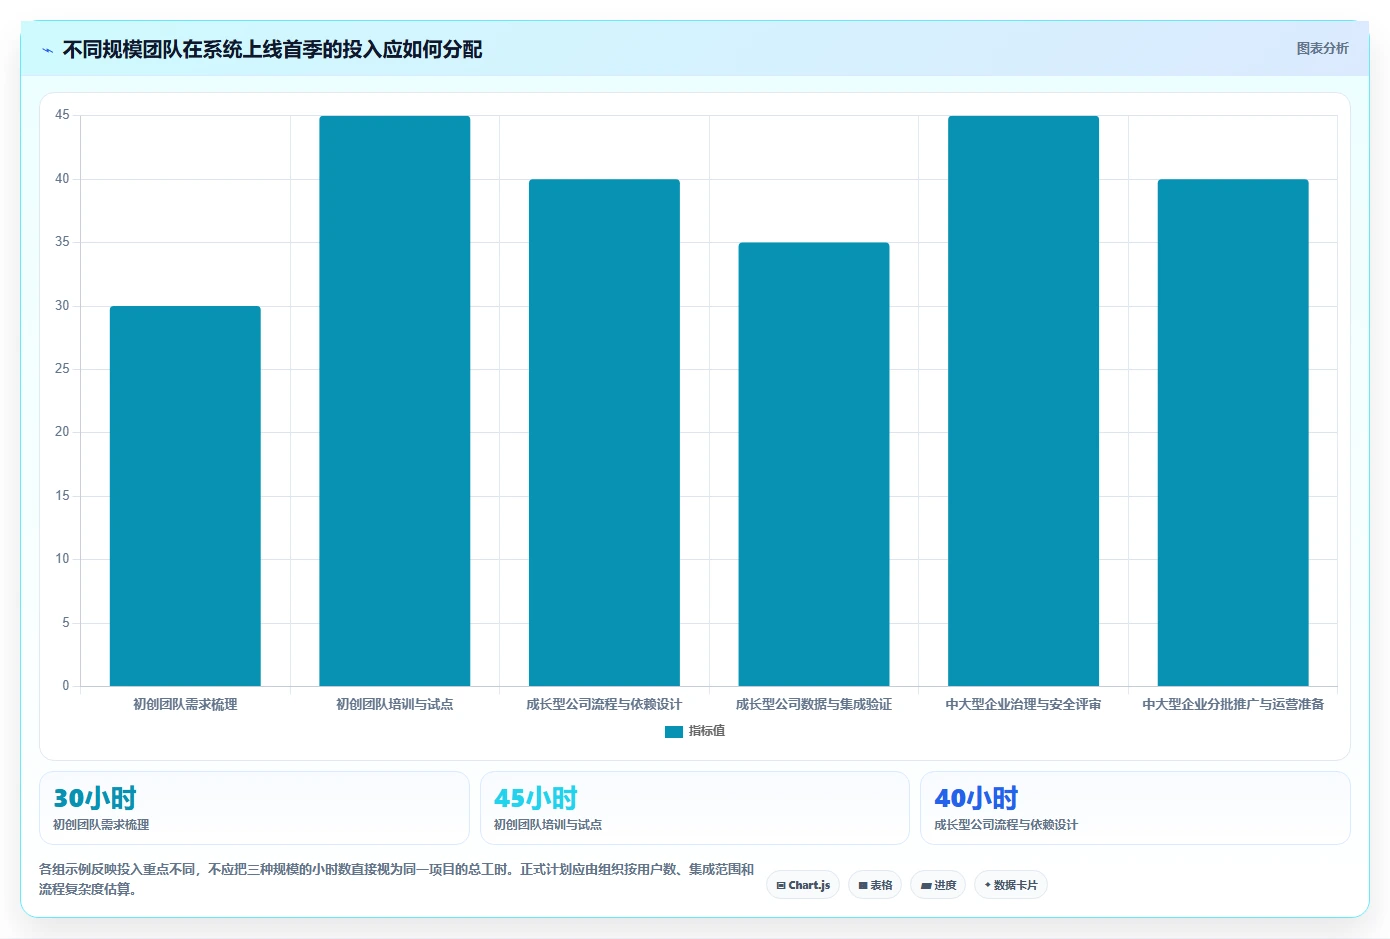Click the 数据卡片 tag
Image resolution: width=1390 pixels, height=939 pixels.
click(1011, 885)
